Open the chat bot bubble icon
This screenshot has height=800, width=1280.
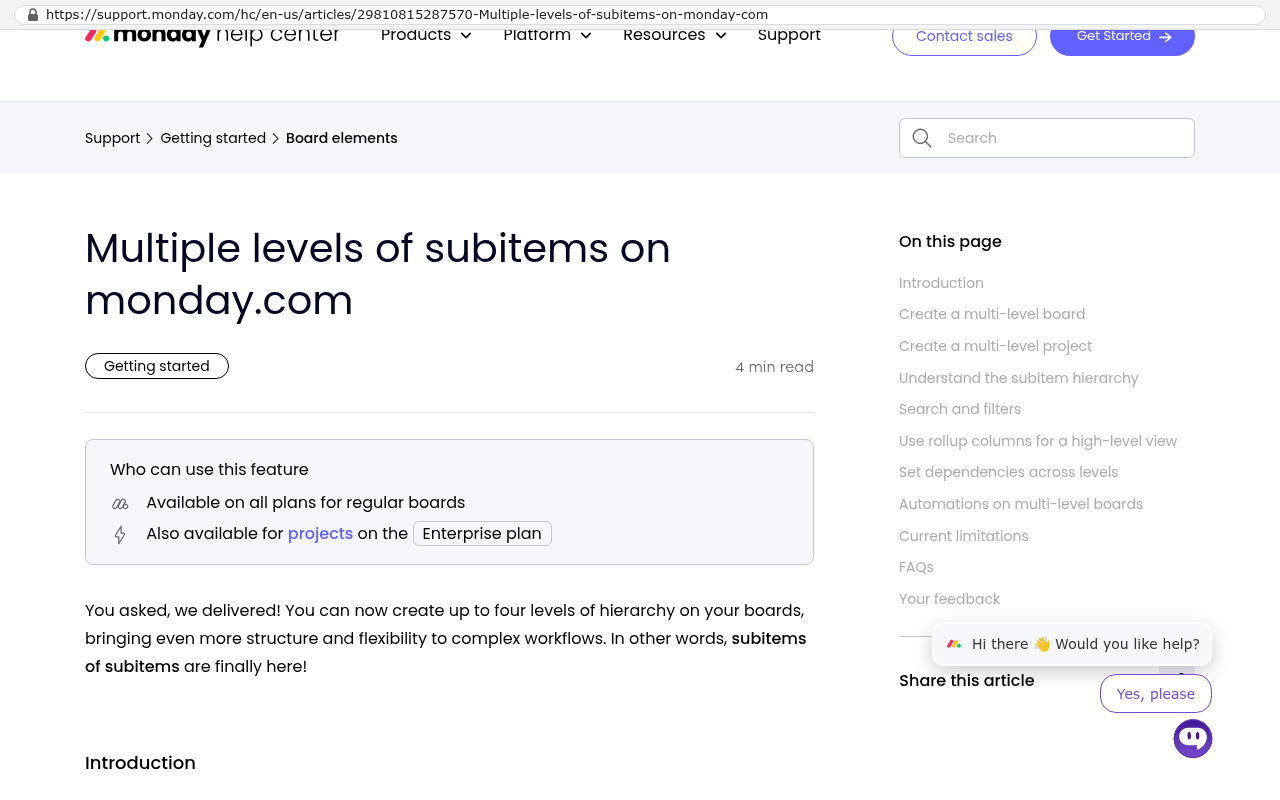pyautogui.click(x=1193, y=739)
